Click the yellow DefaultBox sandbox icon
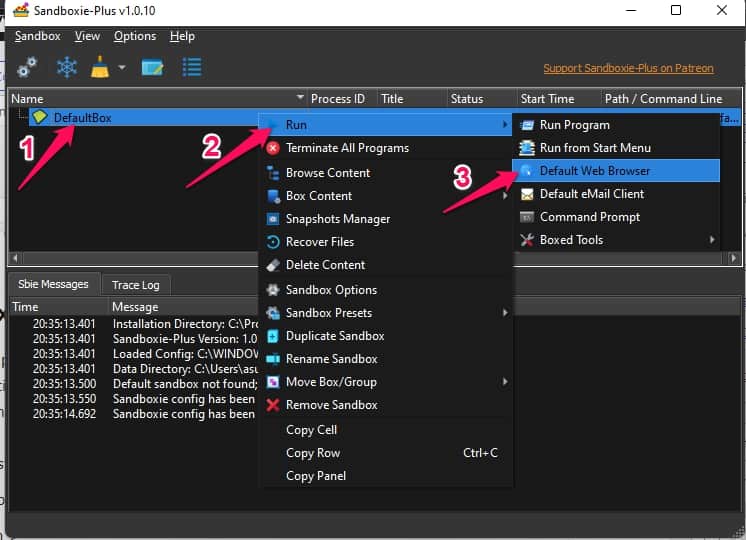 tap(40, 117)
